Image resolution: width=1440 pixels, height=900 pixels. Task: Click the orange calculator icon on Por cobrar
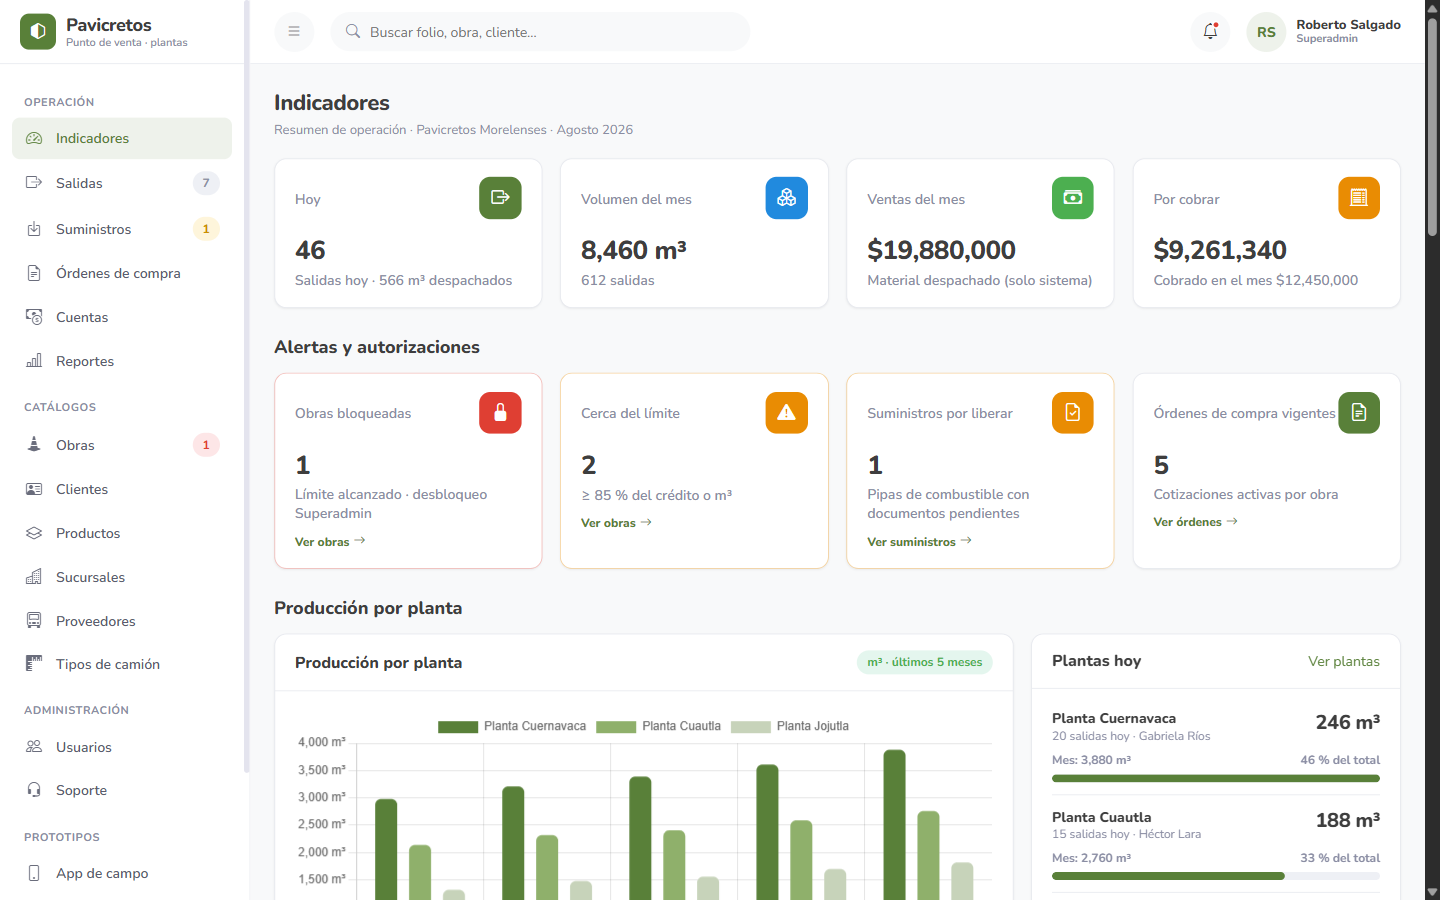pyautogui.click(x=1359, y=198)
